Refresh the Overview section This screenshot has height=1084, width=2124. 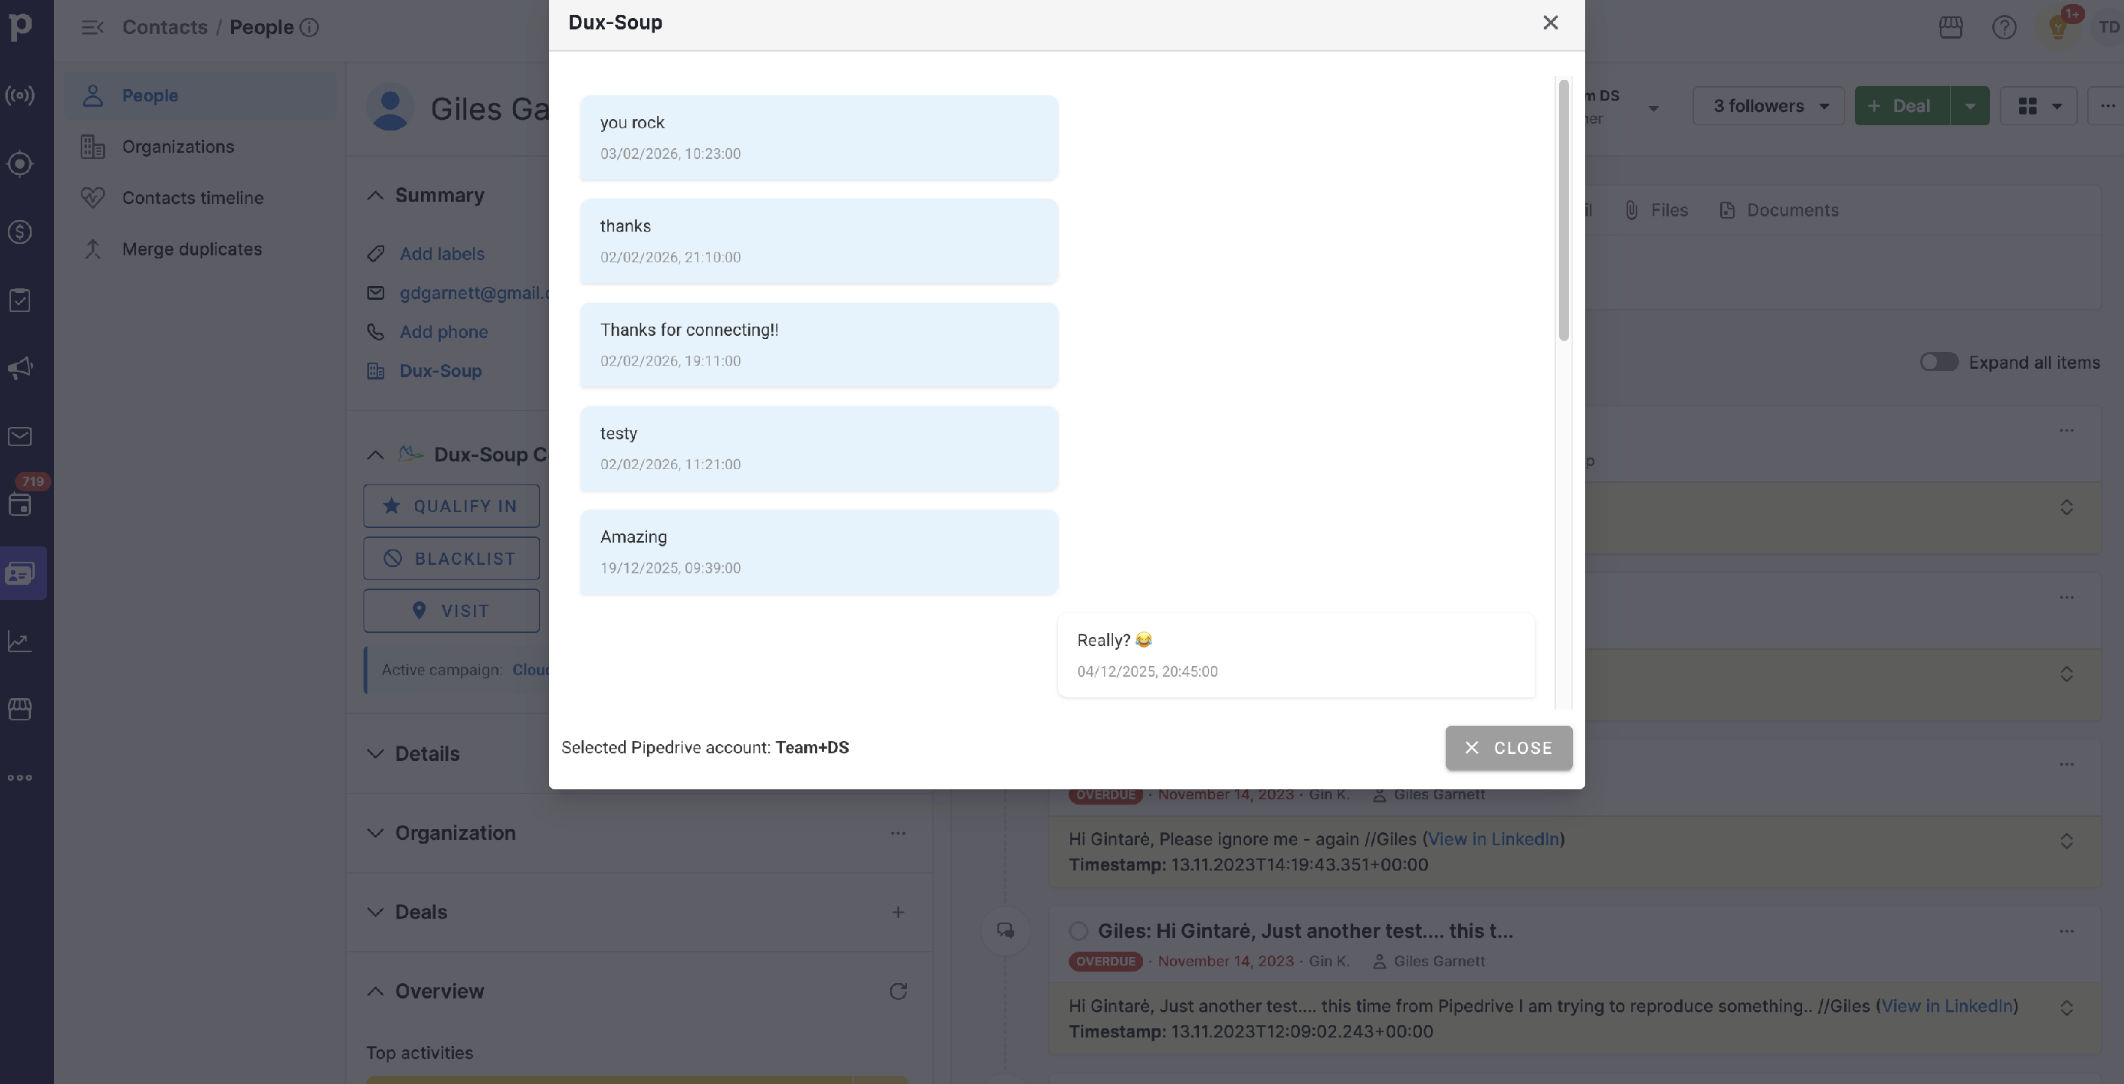(898, 991)
